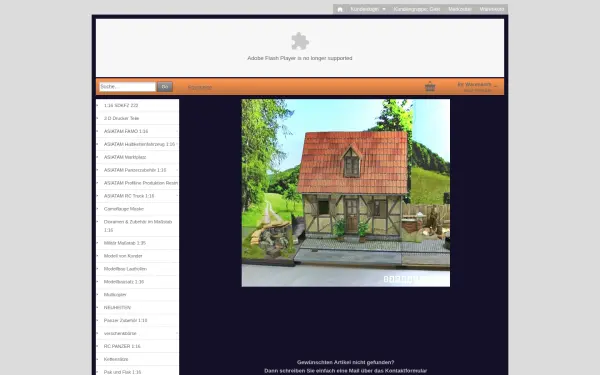Click the Go search button
Screen dimensions: 600x375
click(x=165, y=87)
